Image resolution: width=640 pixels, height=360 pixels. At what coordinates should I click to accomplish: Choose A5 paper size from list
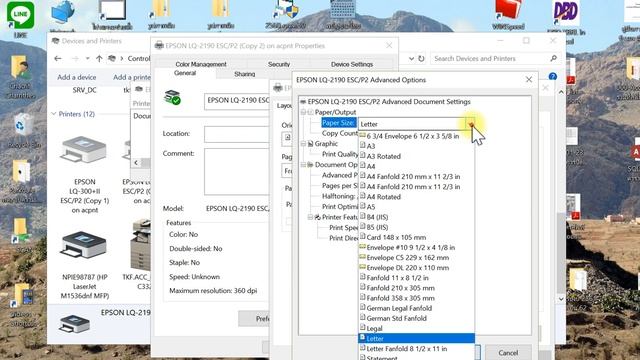pos(371,207)
